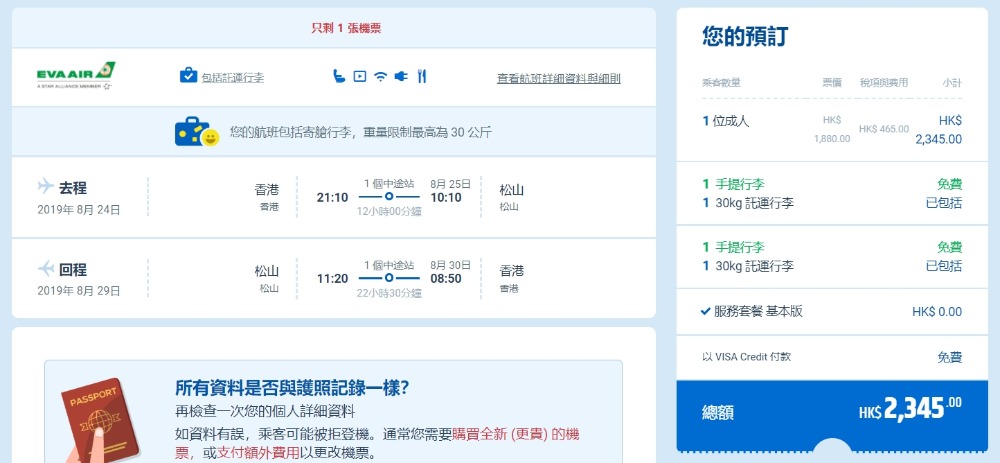Click the 以 VISA Credit 付款 row
1000x463 pixels.
tap(832, 357)
